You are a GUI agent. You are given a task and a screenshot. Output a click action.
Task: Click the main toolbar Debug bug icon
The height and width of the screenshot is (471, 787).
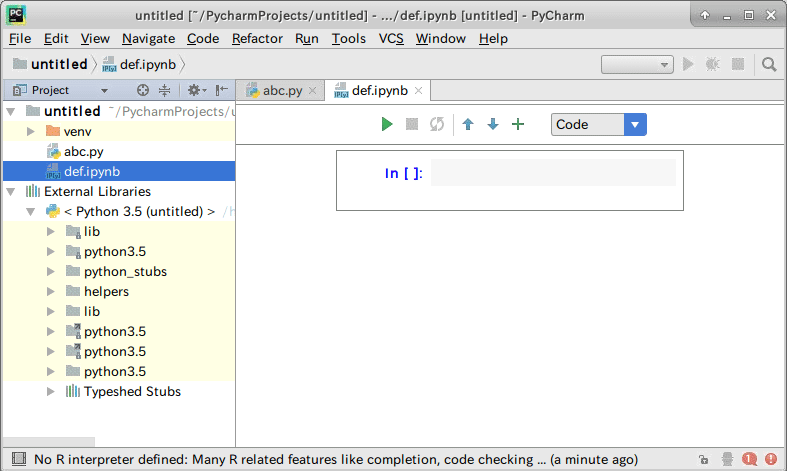[x=713, y=64]
